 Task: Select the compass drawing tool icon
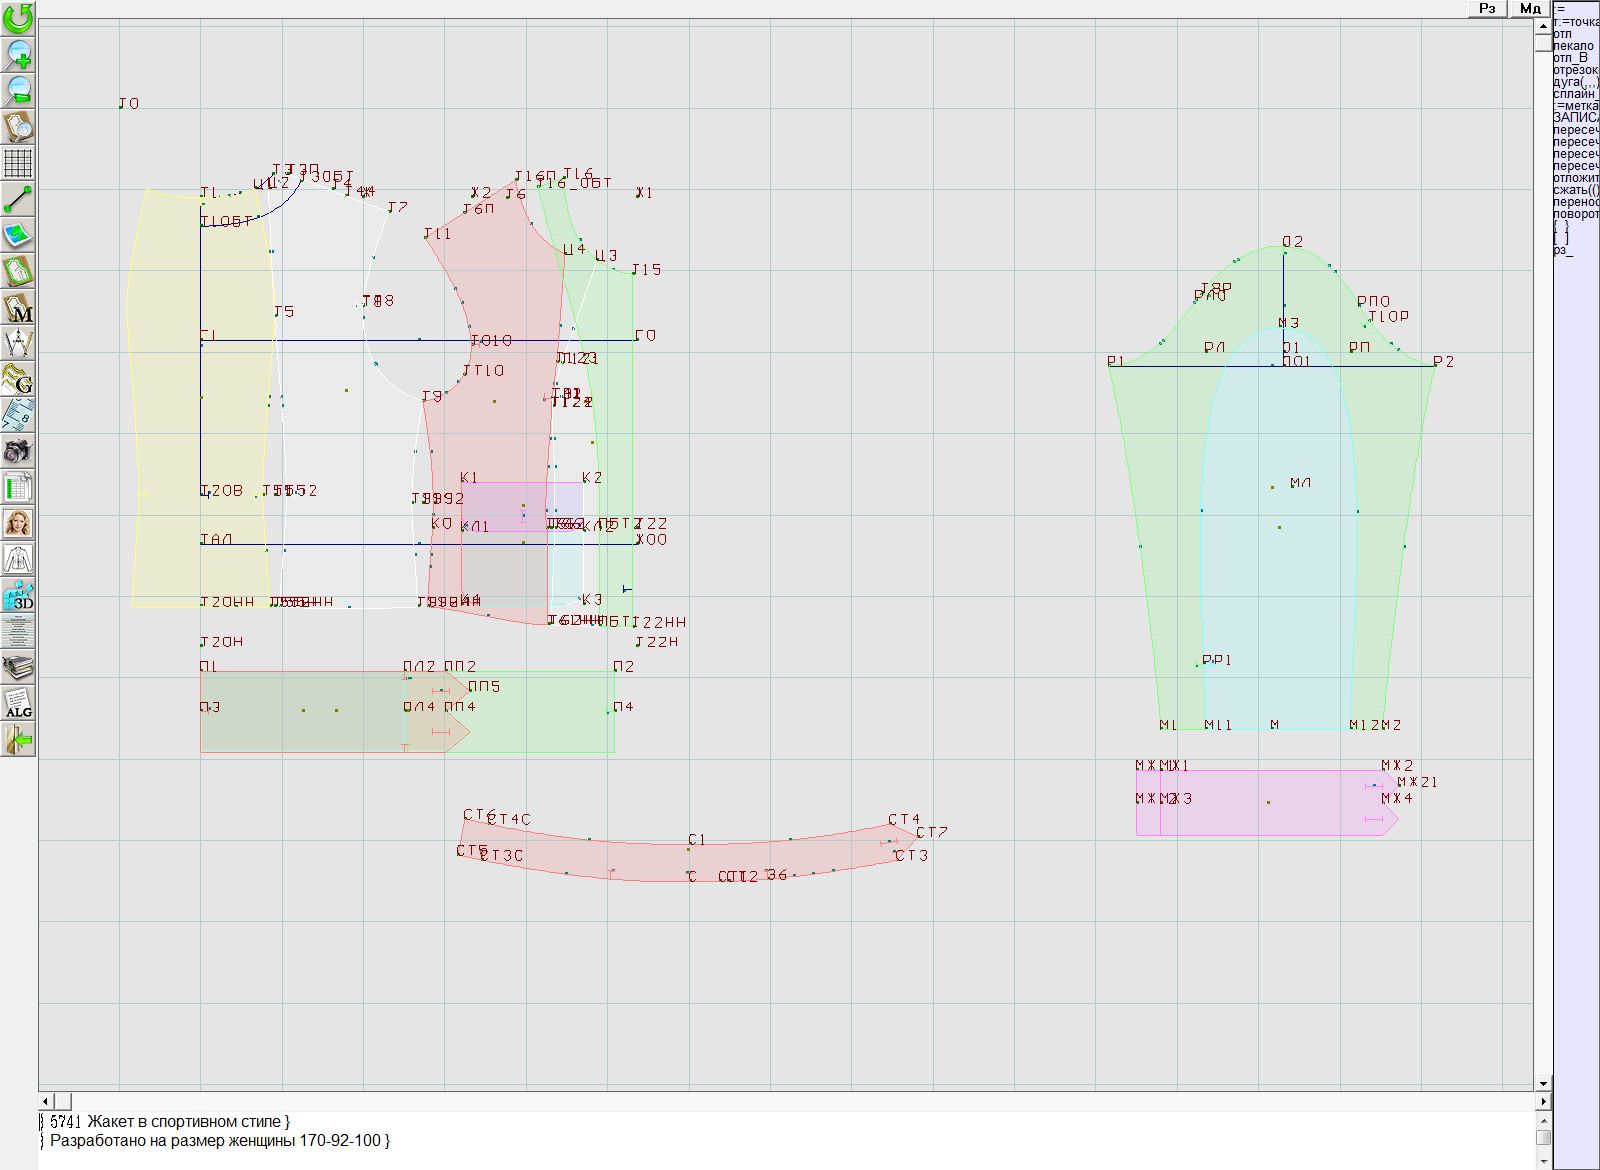(18, 344)
